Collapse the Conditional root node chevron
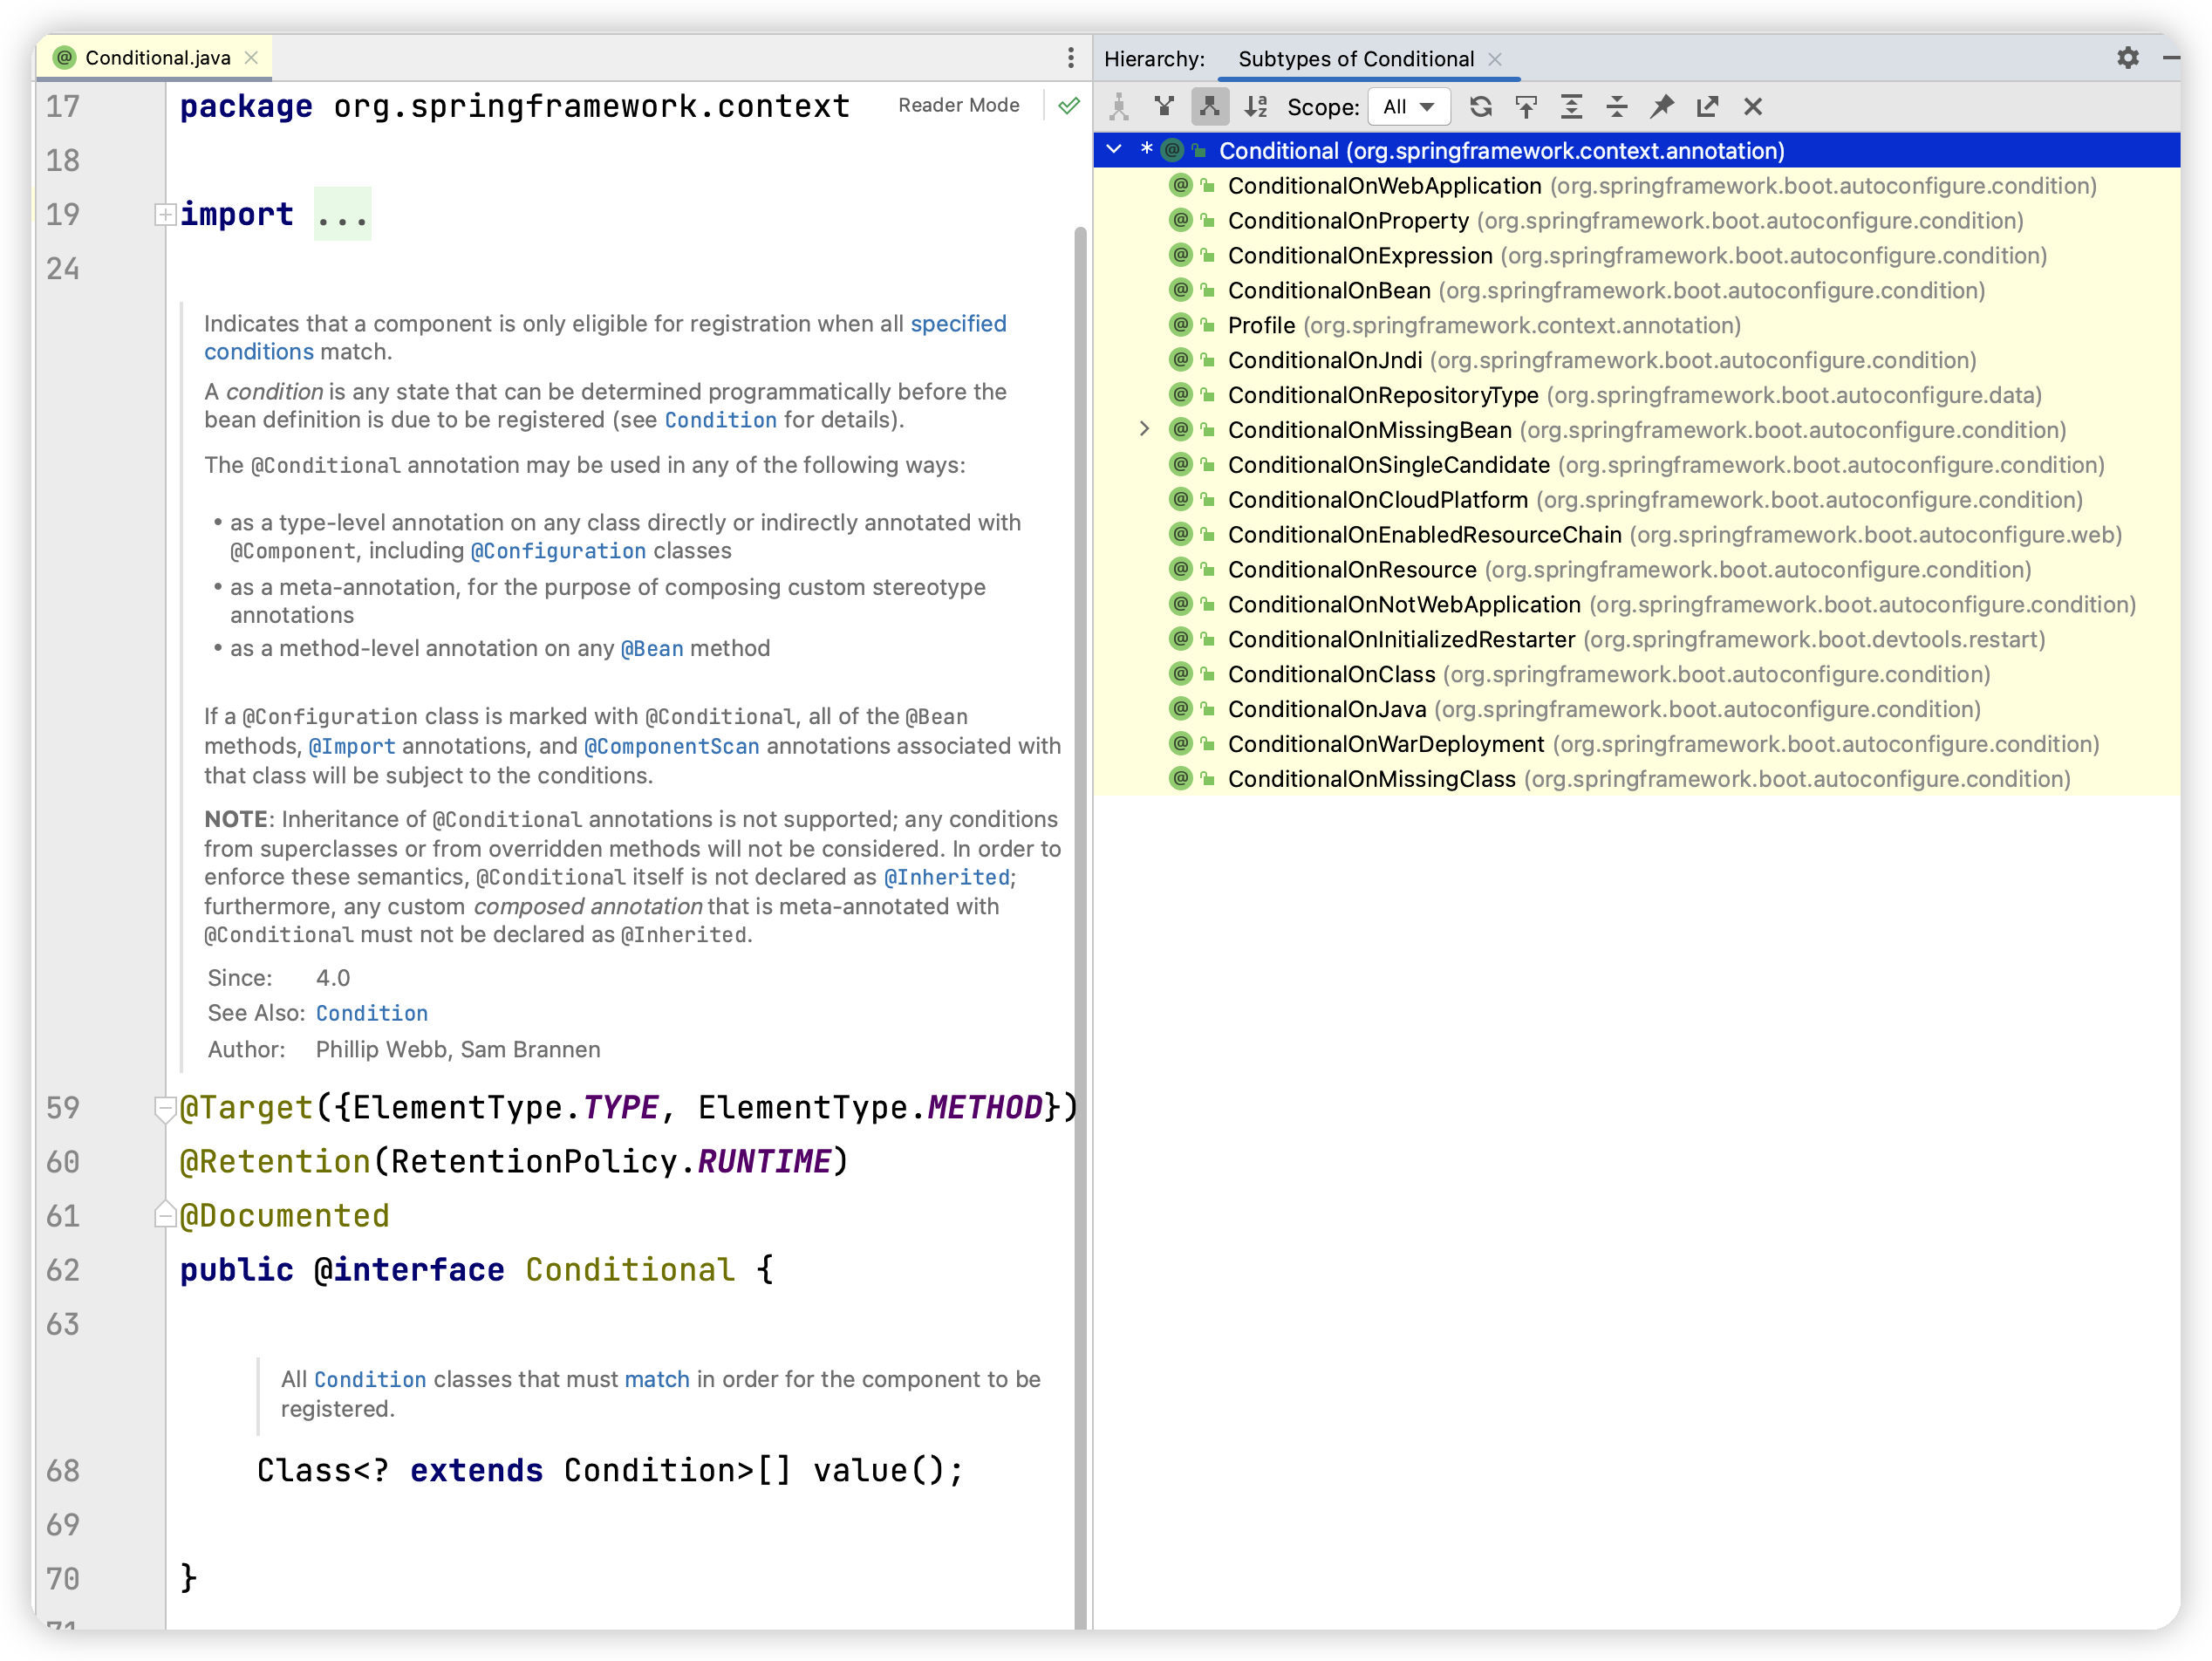2212x1661 pixels. point(1114,150)
